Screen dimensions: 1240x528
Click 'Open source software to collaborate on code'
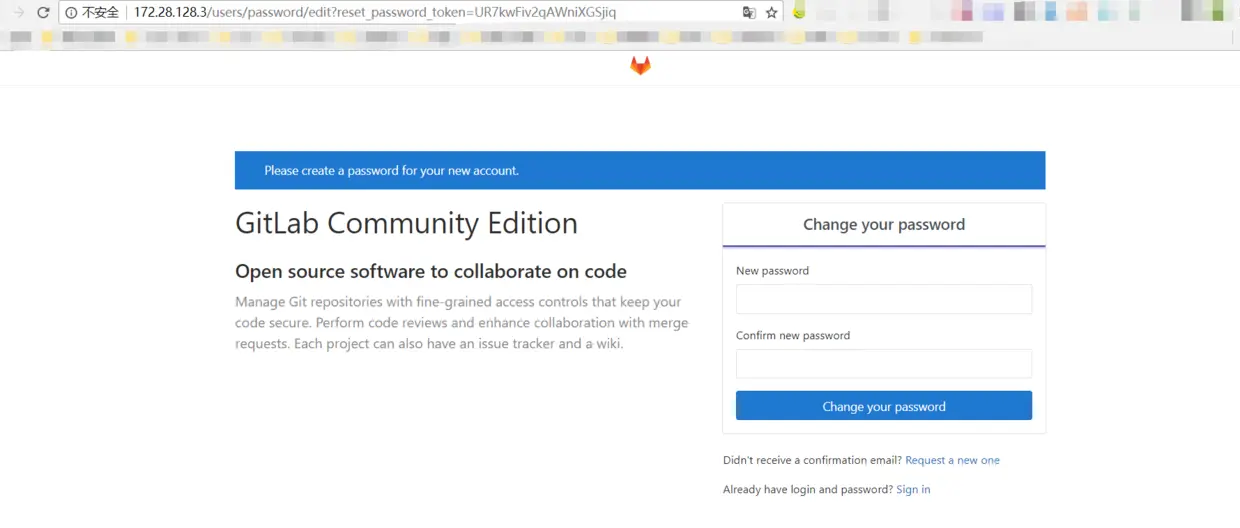pos(431,272)
